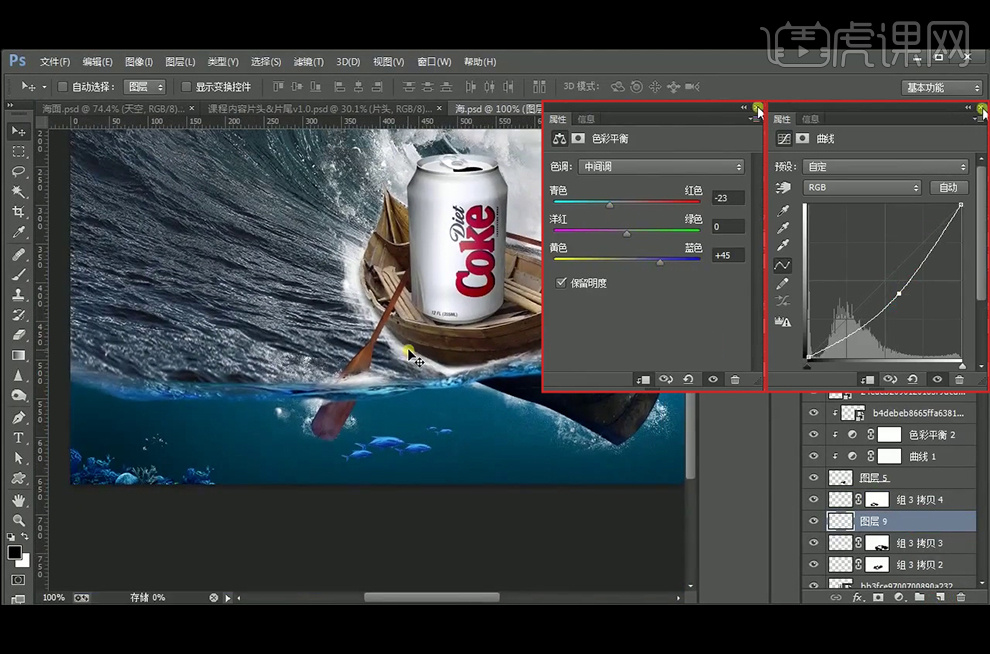
Task: Open the 滤镜(T) menu
Action: tap(308, 62)
